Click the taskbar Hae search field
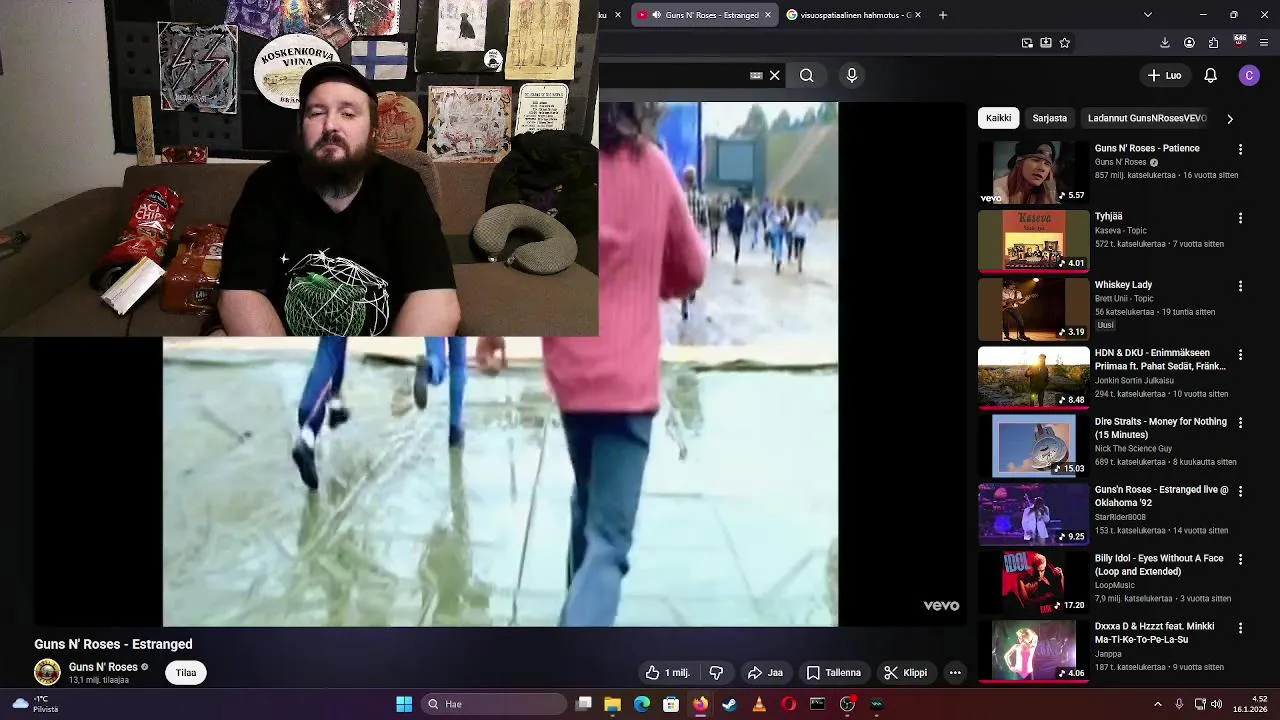 [x=494, y=704]
